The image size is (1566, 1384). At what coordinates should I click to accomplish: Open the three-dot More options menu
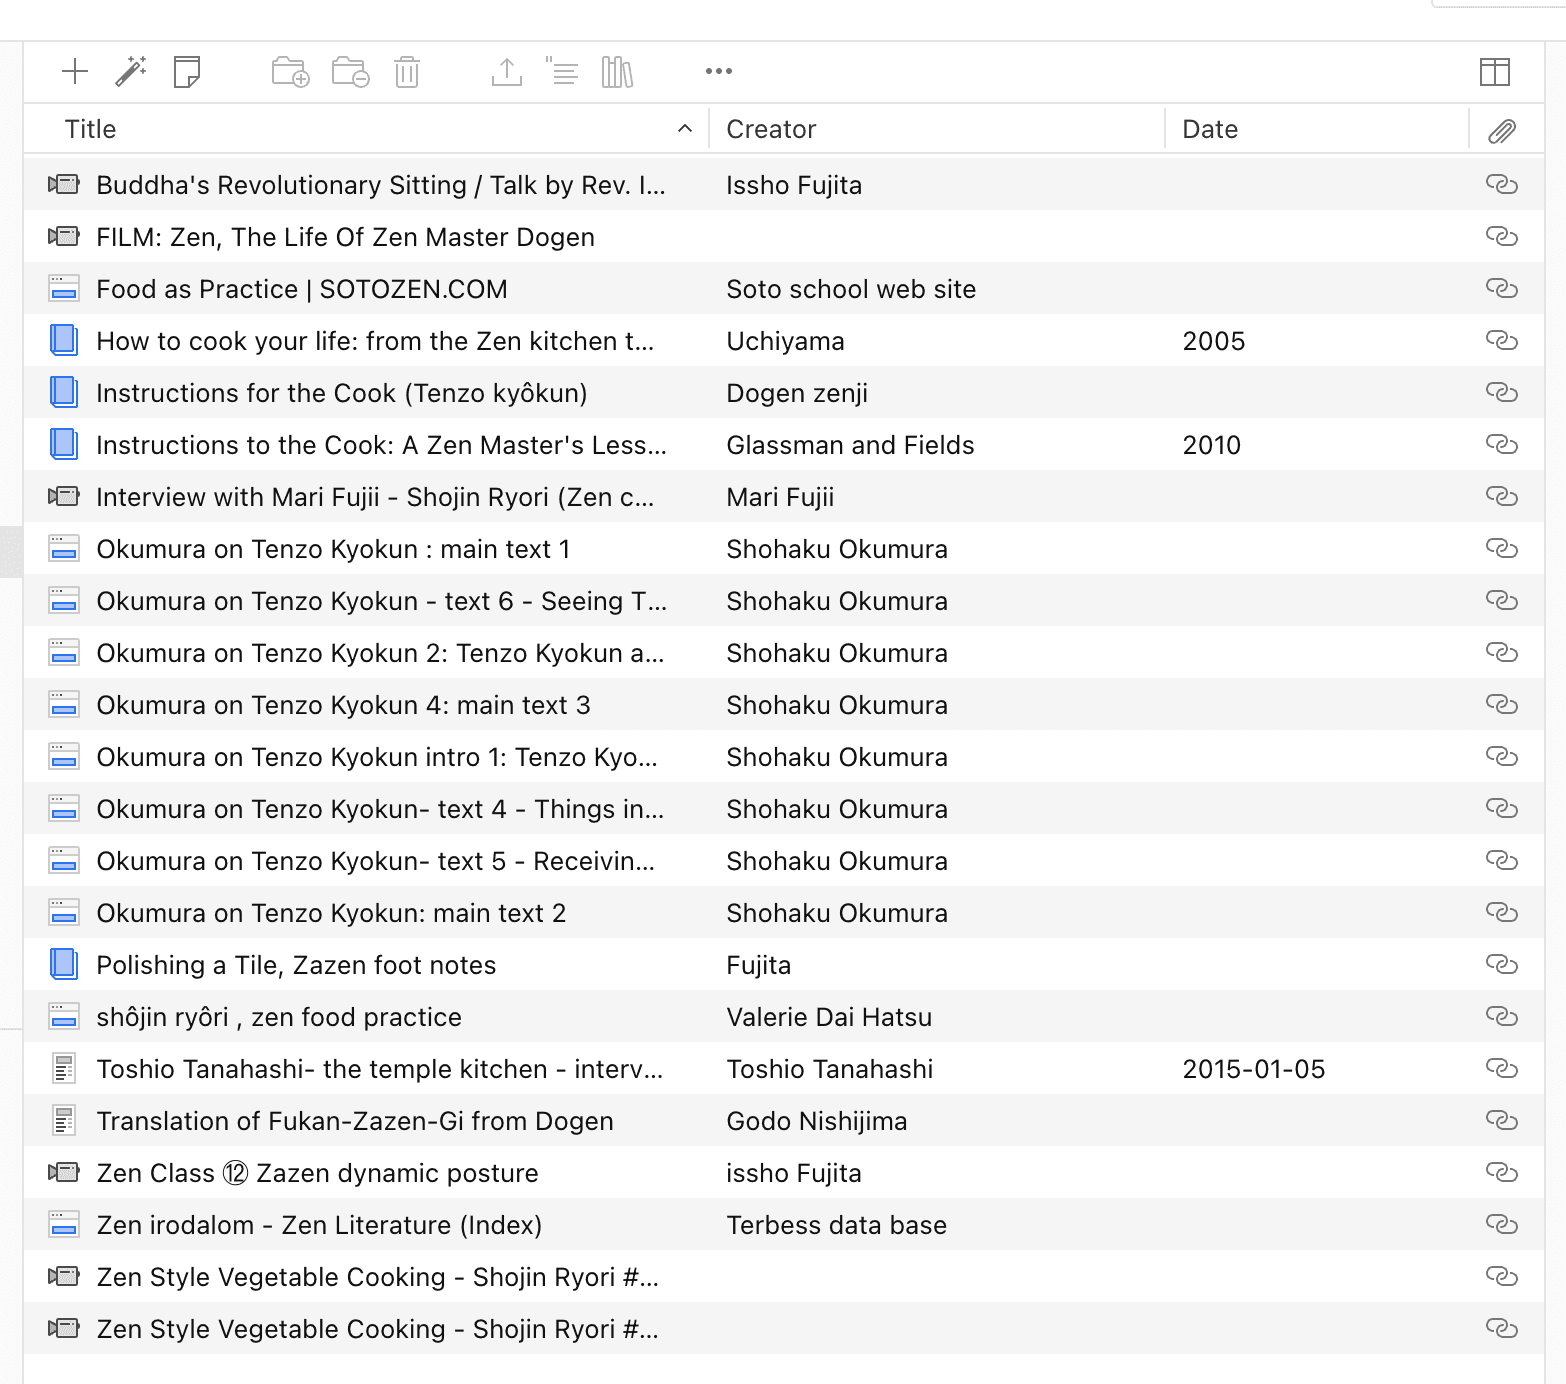[718, 71]
